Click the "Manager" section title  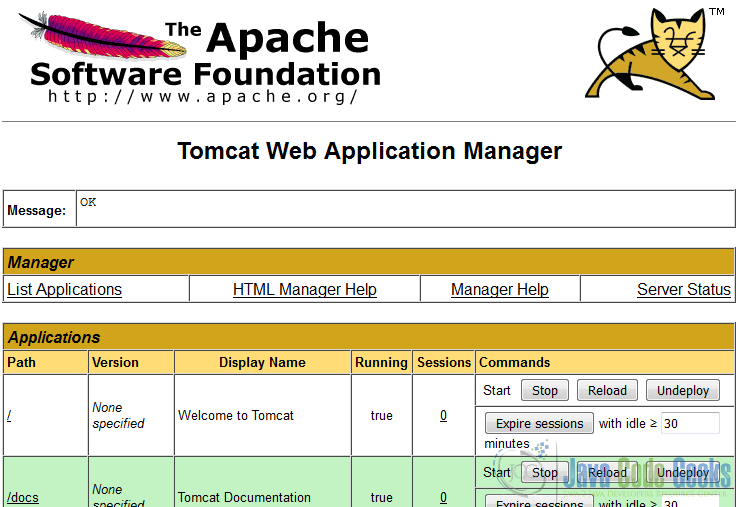click(x=41, y=262)
